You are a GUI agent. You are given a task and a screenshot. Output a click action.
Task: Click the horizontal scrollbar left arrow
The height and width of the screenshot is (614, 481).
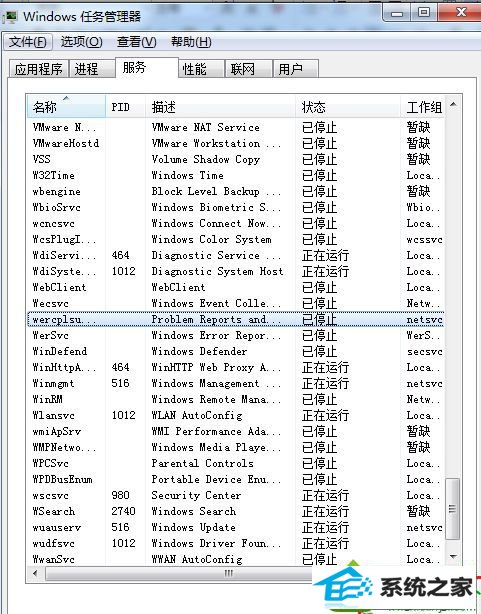point(35,574)
